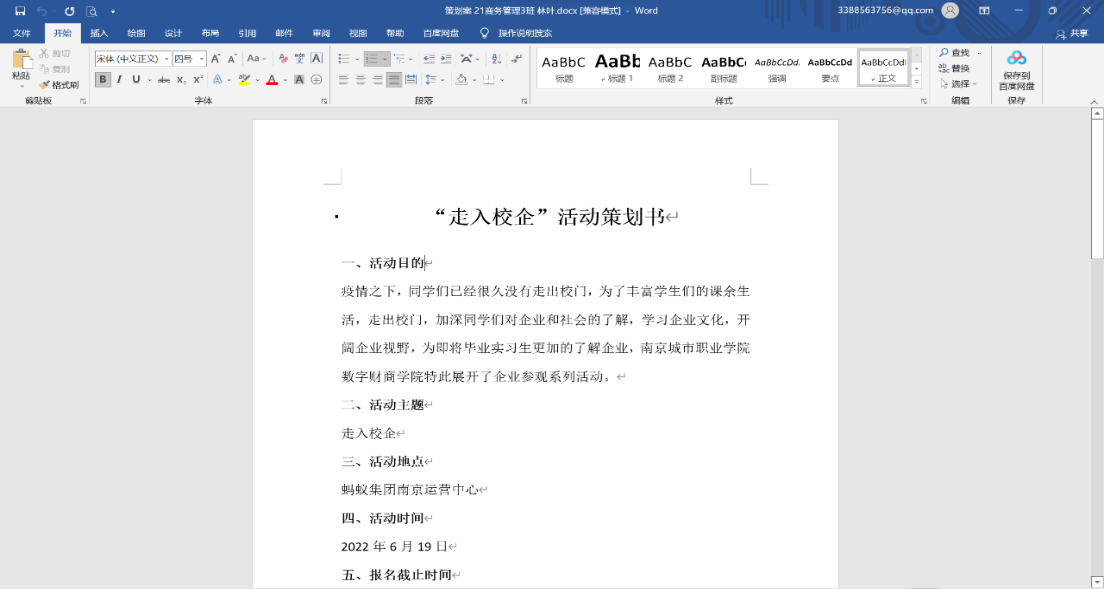This screenshot has width=1104, height=589.
Task: Toggle Italic formatting
Action: (x=119, y=80)
